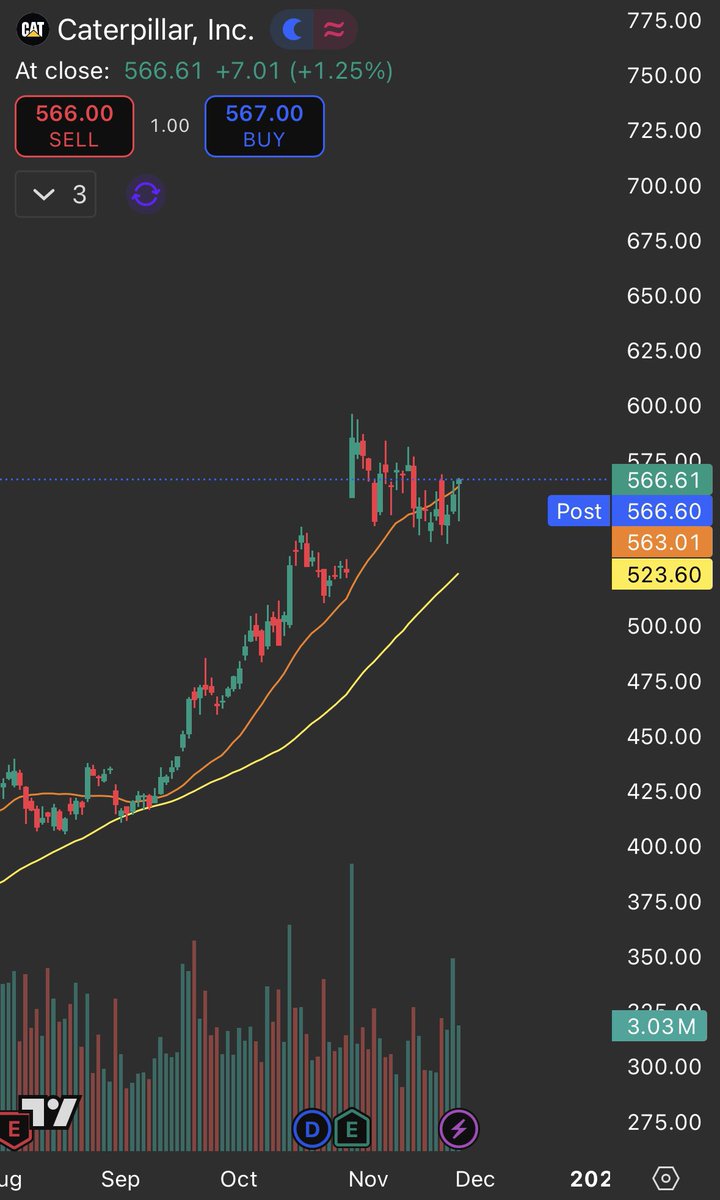
Task: Click the red 566.00 SELL button
Action: (74, 126)
